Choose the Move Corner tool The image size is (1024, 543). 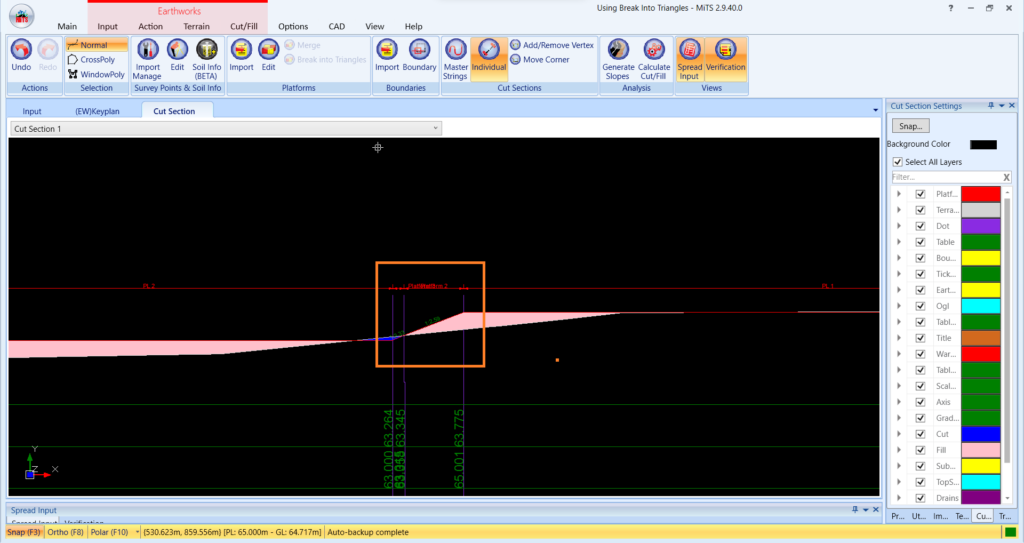click(540, 59)
